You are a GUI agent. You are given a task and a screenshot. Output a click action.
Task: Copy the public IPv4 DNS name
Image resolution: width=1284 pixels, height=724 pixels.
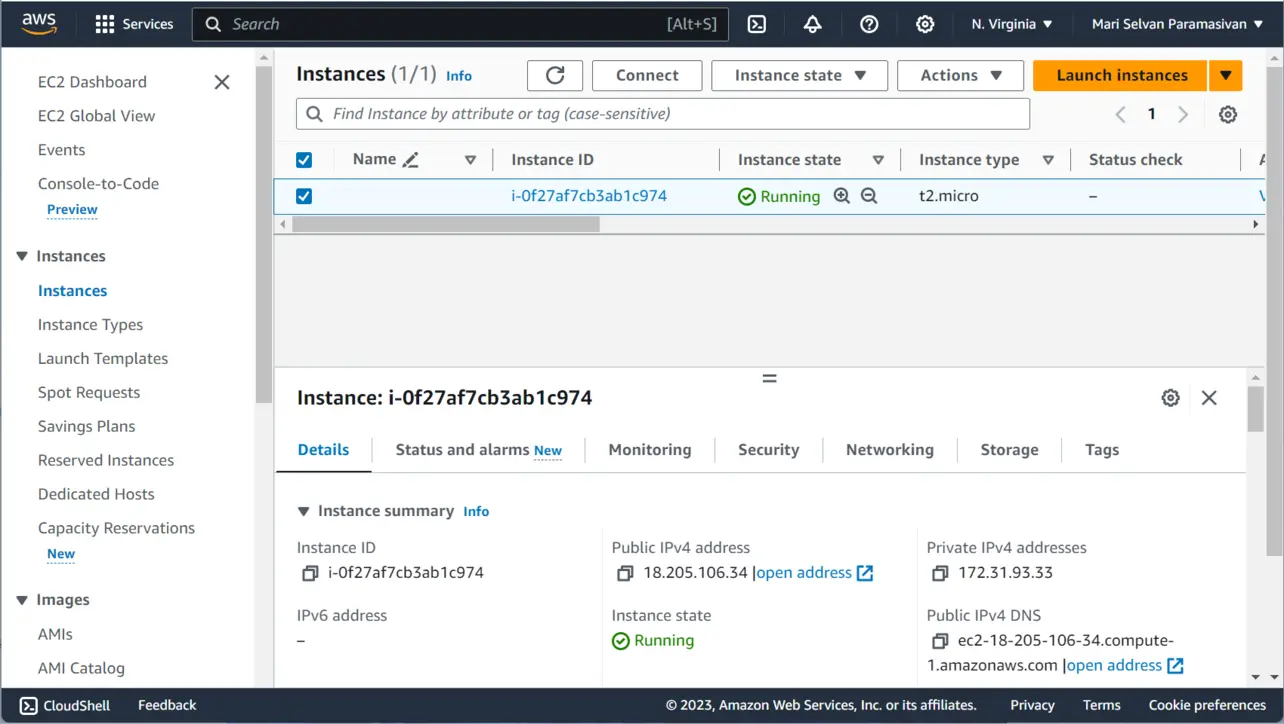click(x=940, y=641)
